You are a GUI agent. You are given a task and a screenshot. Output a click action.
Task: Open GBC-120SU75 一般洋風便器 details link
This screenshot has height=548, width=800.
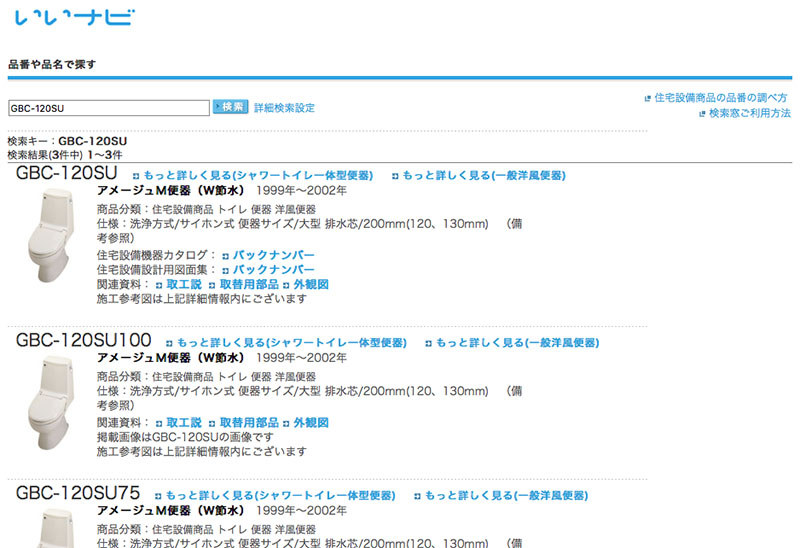tap(506, 495)
